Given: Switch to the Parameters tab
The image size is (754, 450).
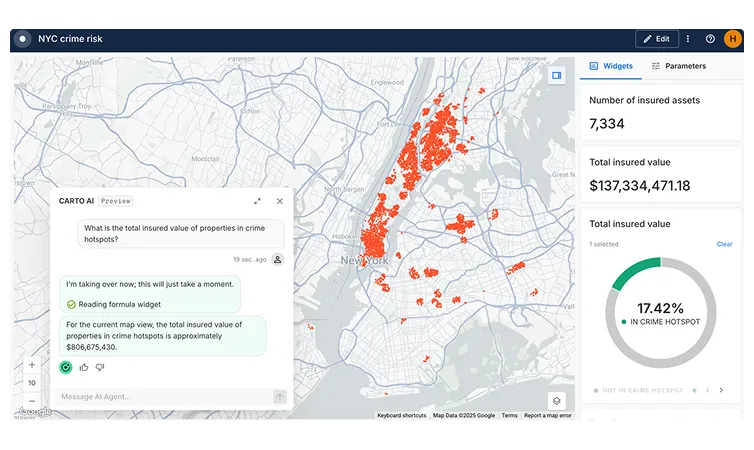Looking at the screenshot, I should point(679,66).
